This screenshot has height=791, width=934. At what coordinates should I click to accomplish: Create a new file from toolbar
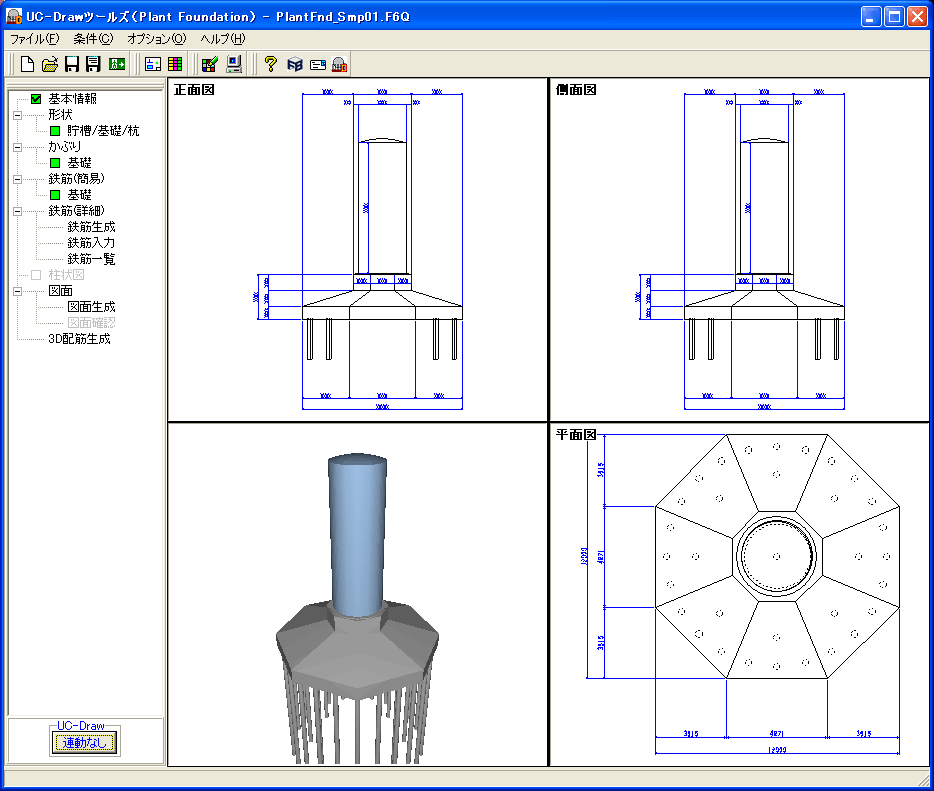pos(27,64)
